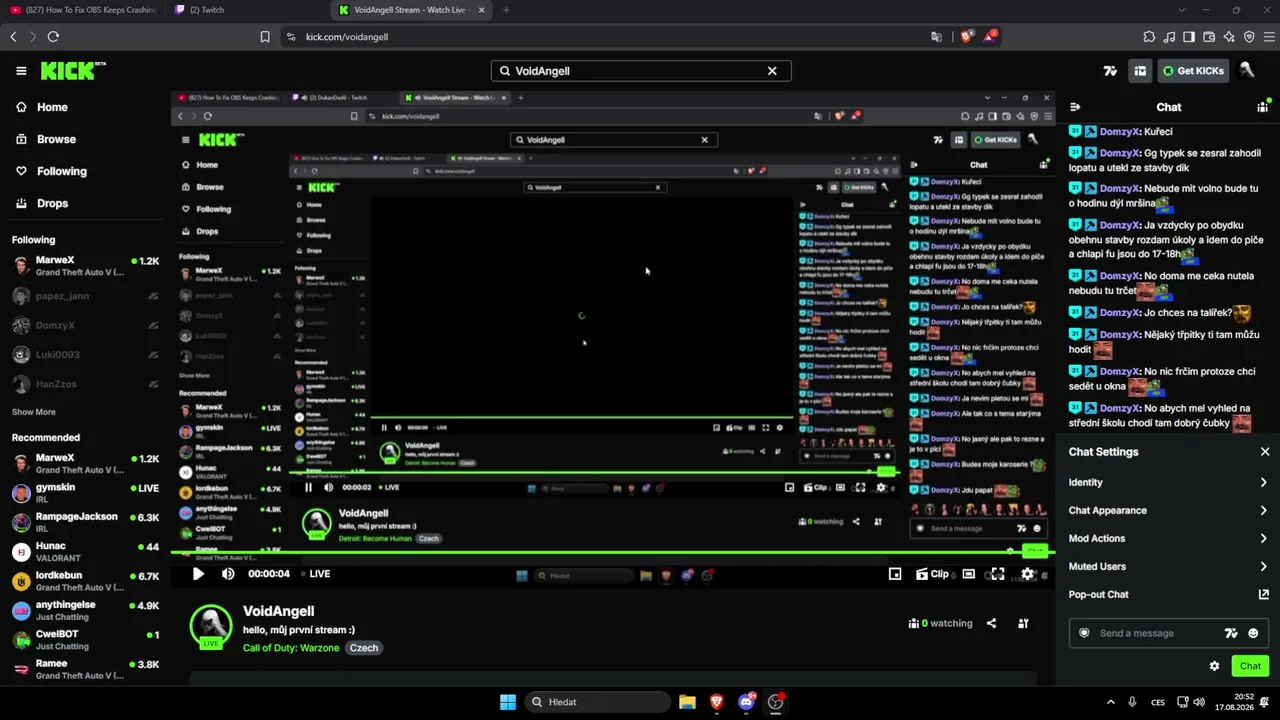
Task: Open the emoji picker in the chat box
Action: (1253, 633)
